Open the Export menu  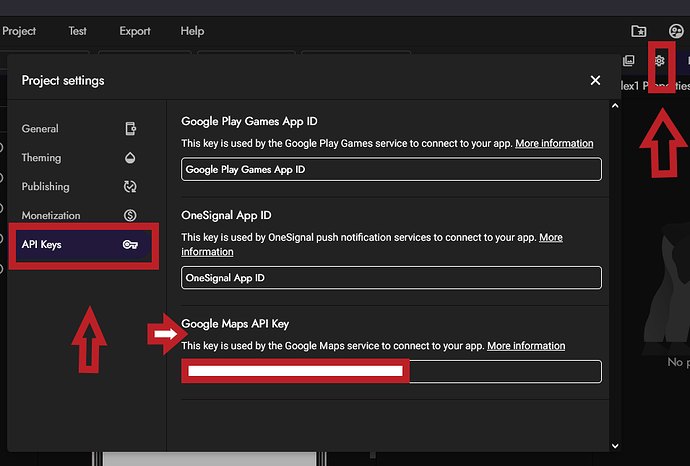pyautogui.click(x=135, y=31)
